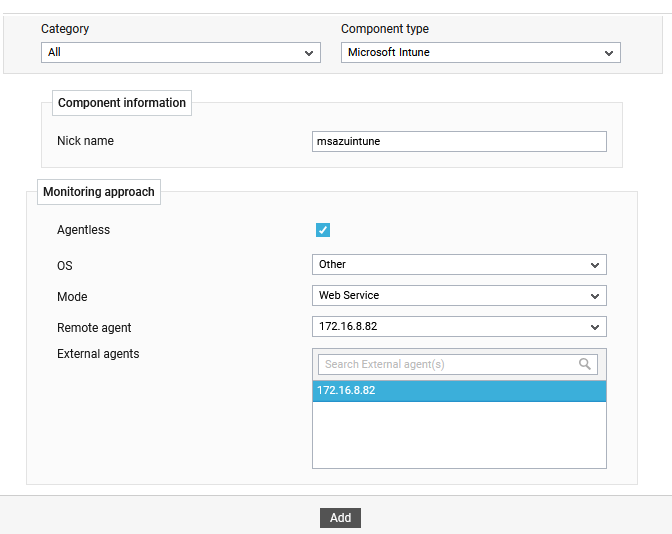The image size is (672, 534).
Task: Click the search magnifier icon in External agents
Action: tap(585, 365)
